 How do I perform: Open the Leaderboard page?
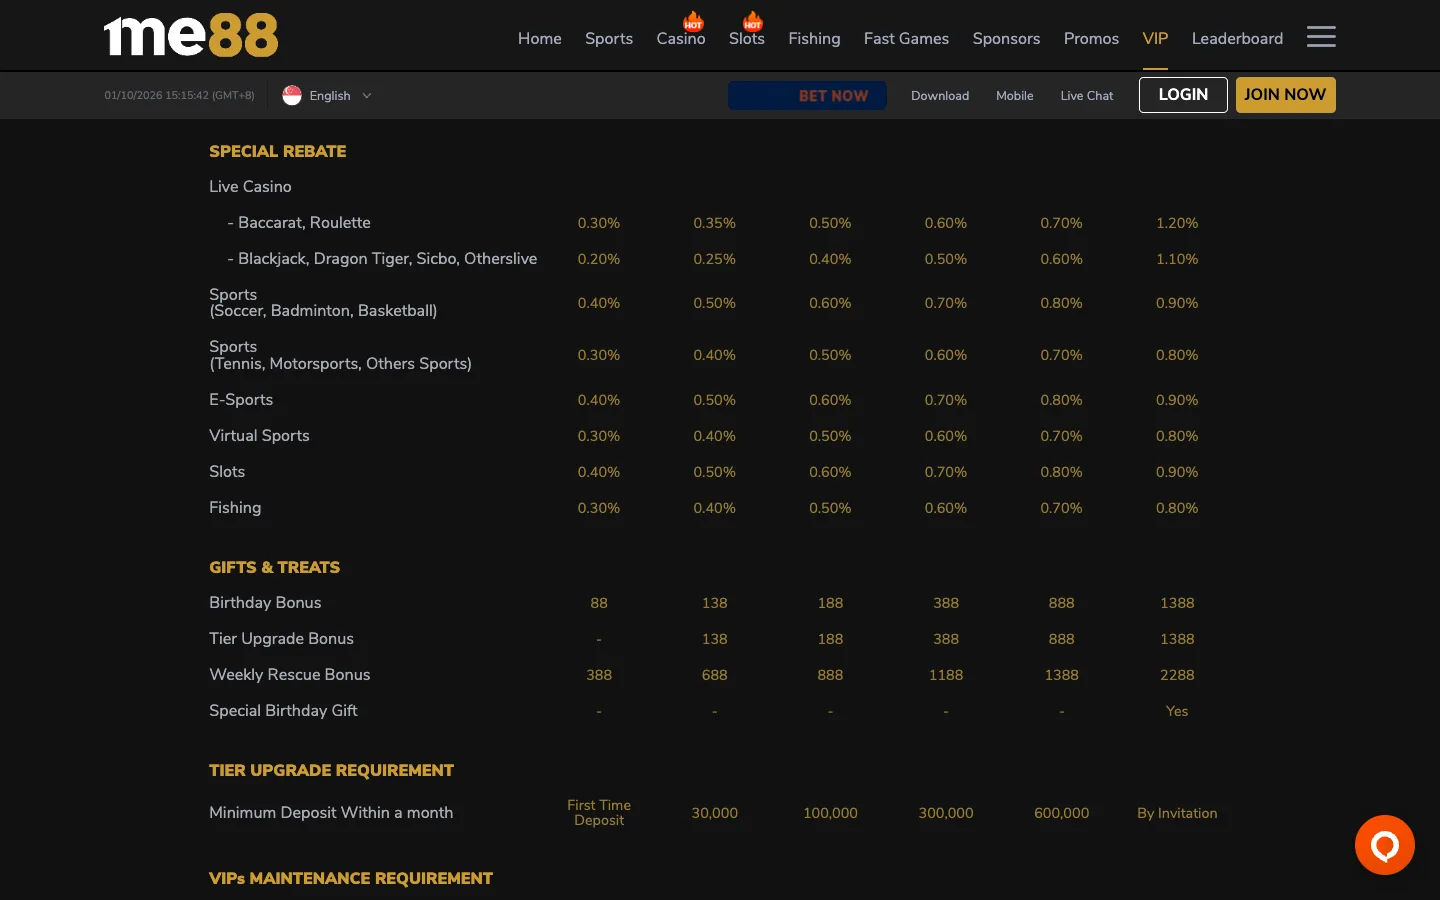(x=1237, y=38)
